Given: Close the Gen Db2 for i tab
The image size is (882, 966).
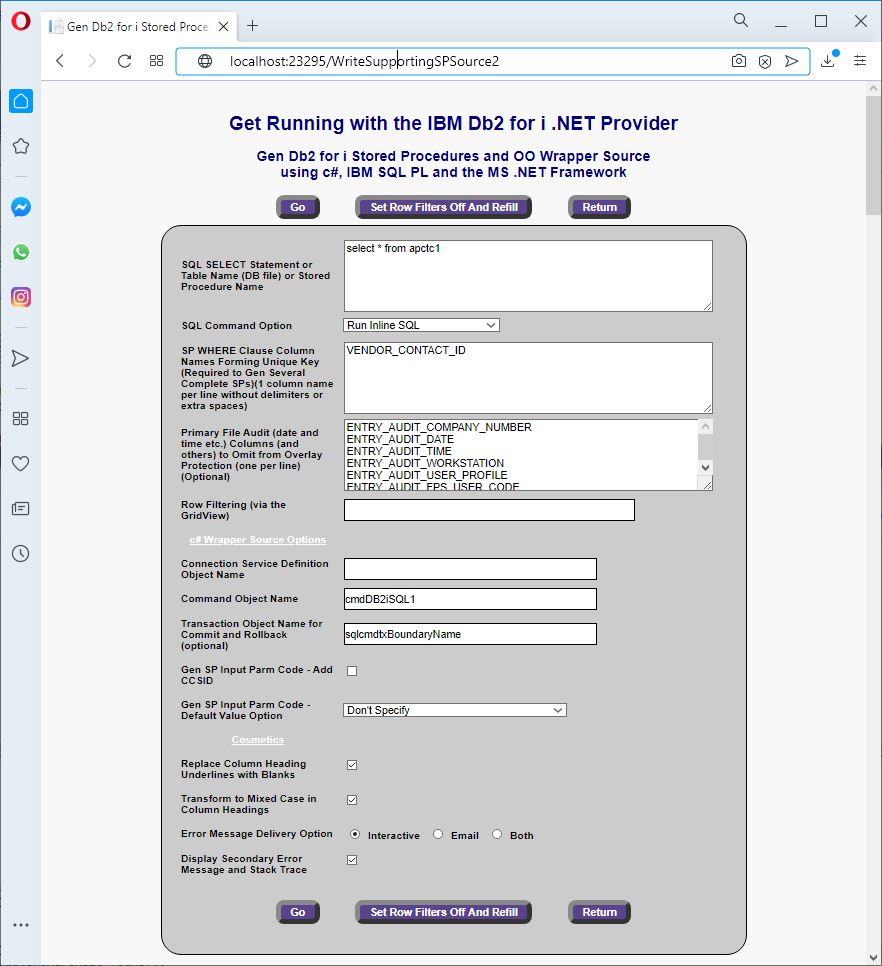Looking at the screenshot, I should tap(224, 26).
